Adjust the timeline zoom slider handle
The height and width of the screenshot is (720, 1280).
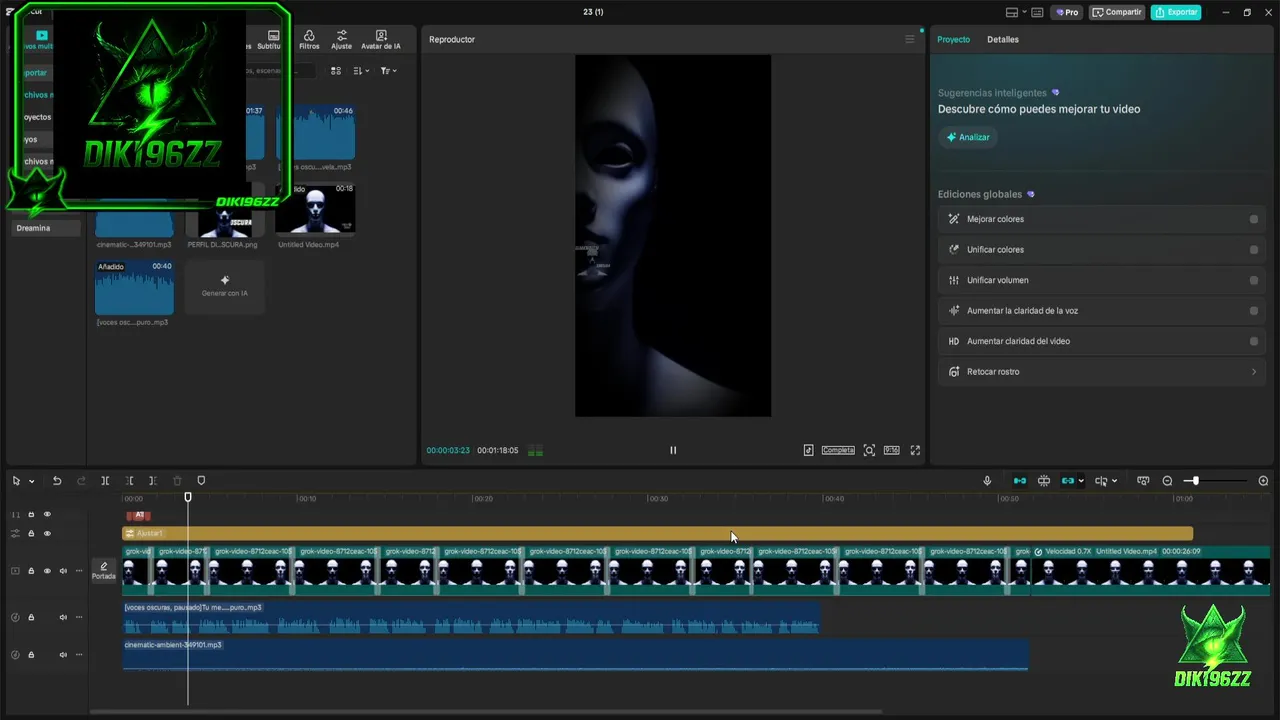point(1194,481)
